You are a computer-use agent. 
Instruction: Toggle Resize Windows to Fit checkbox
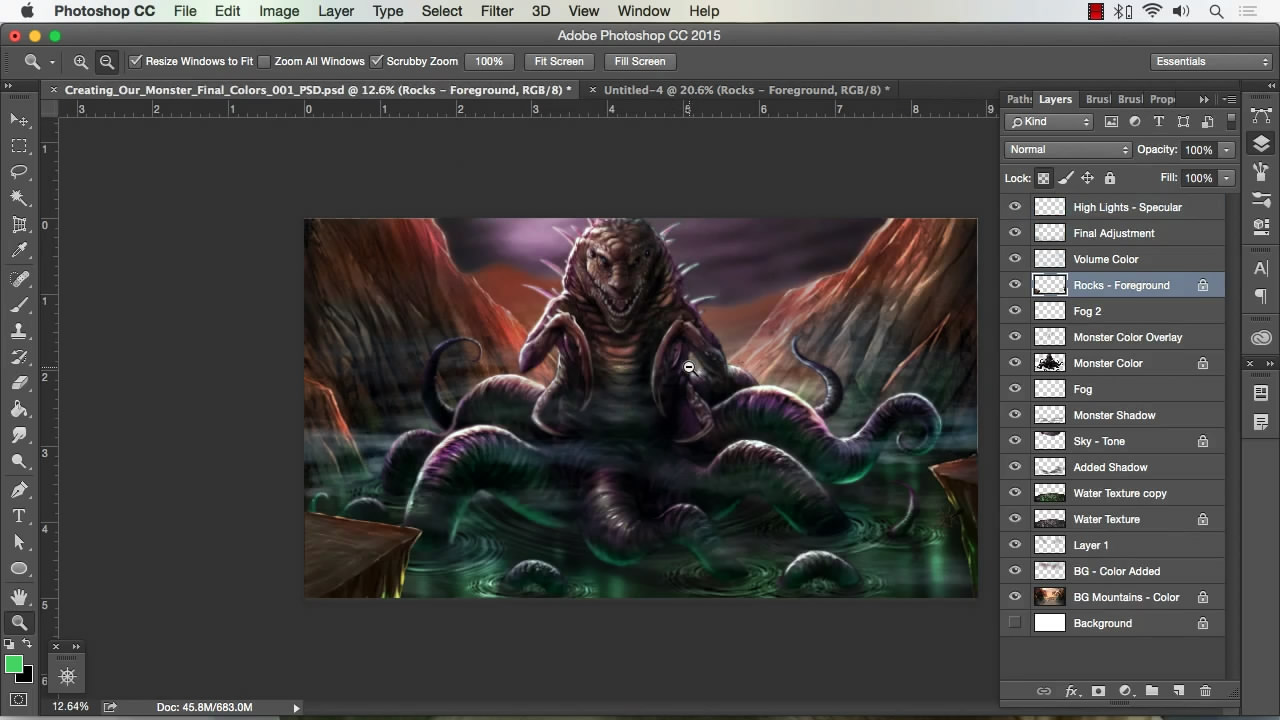tap(136, 61)
